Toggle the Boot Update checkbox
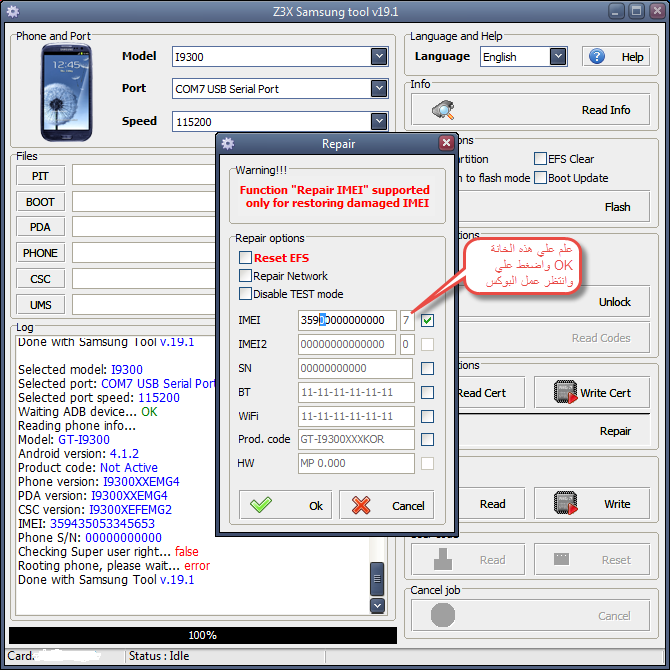 (x=541, y=177)
